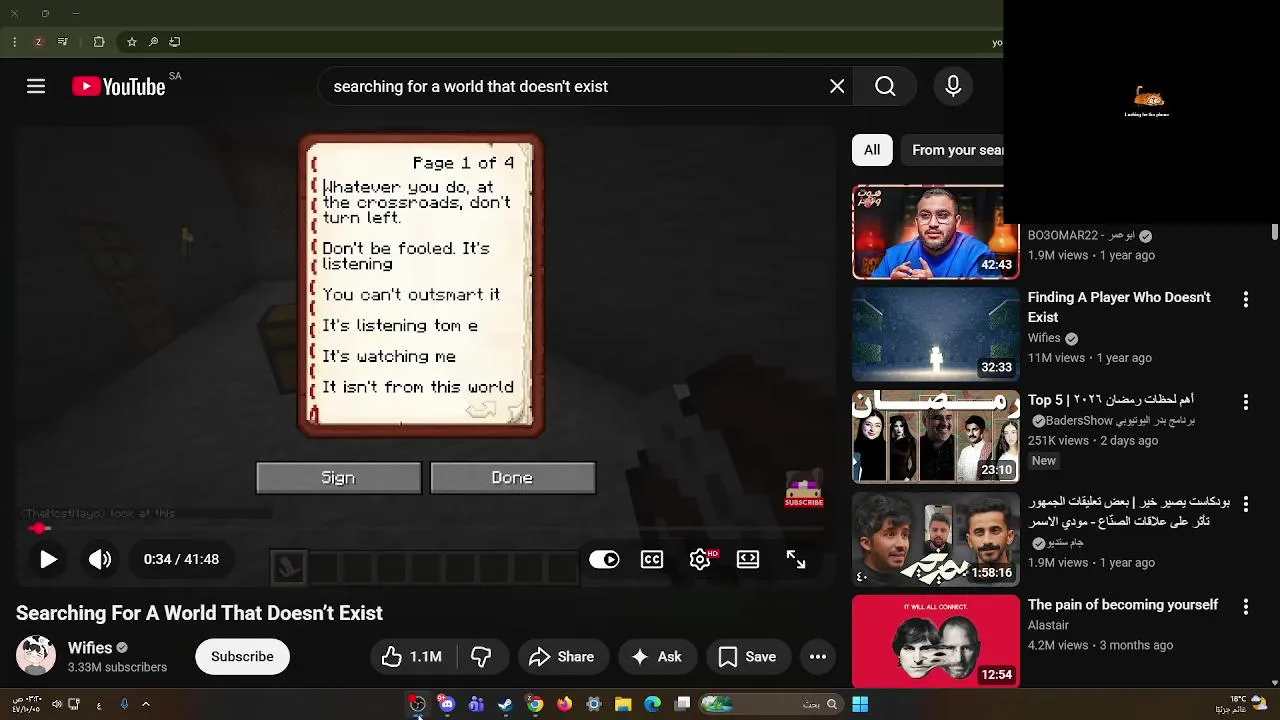Enter fullscreen mode

[x=796, y=560]
